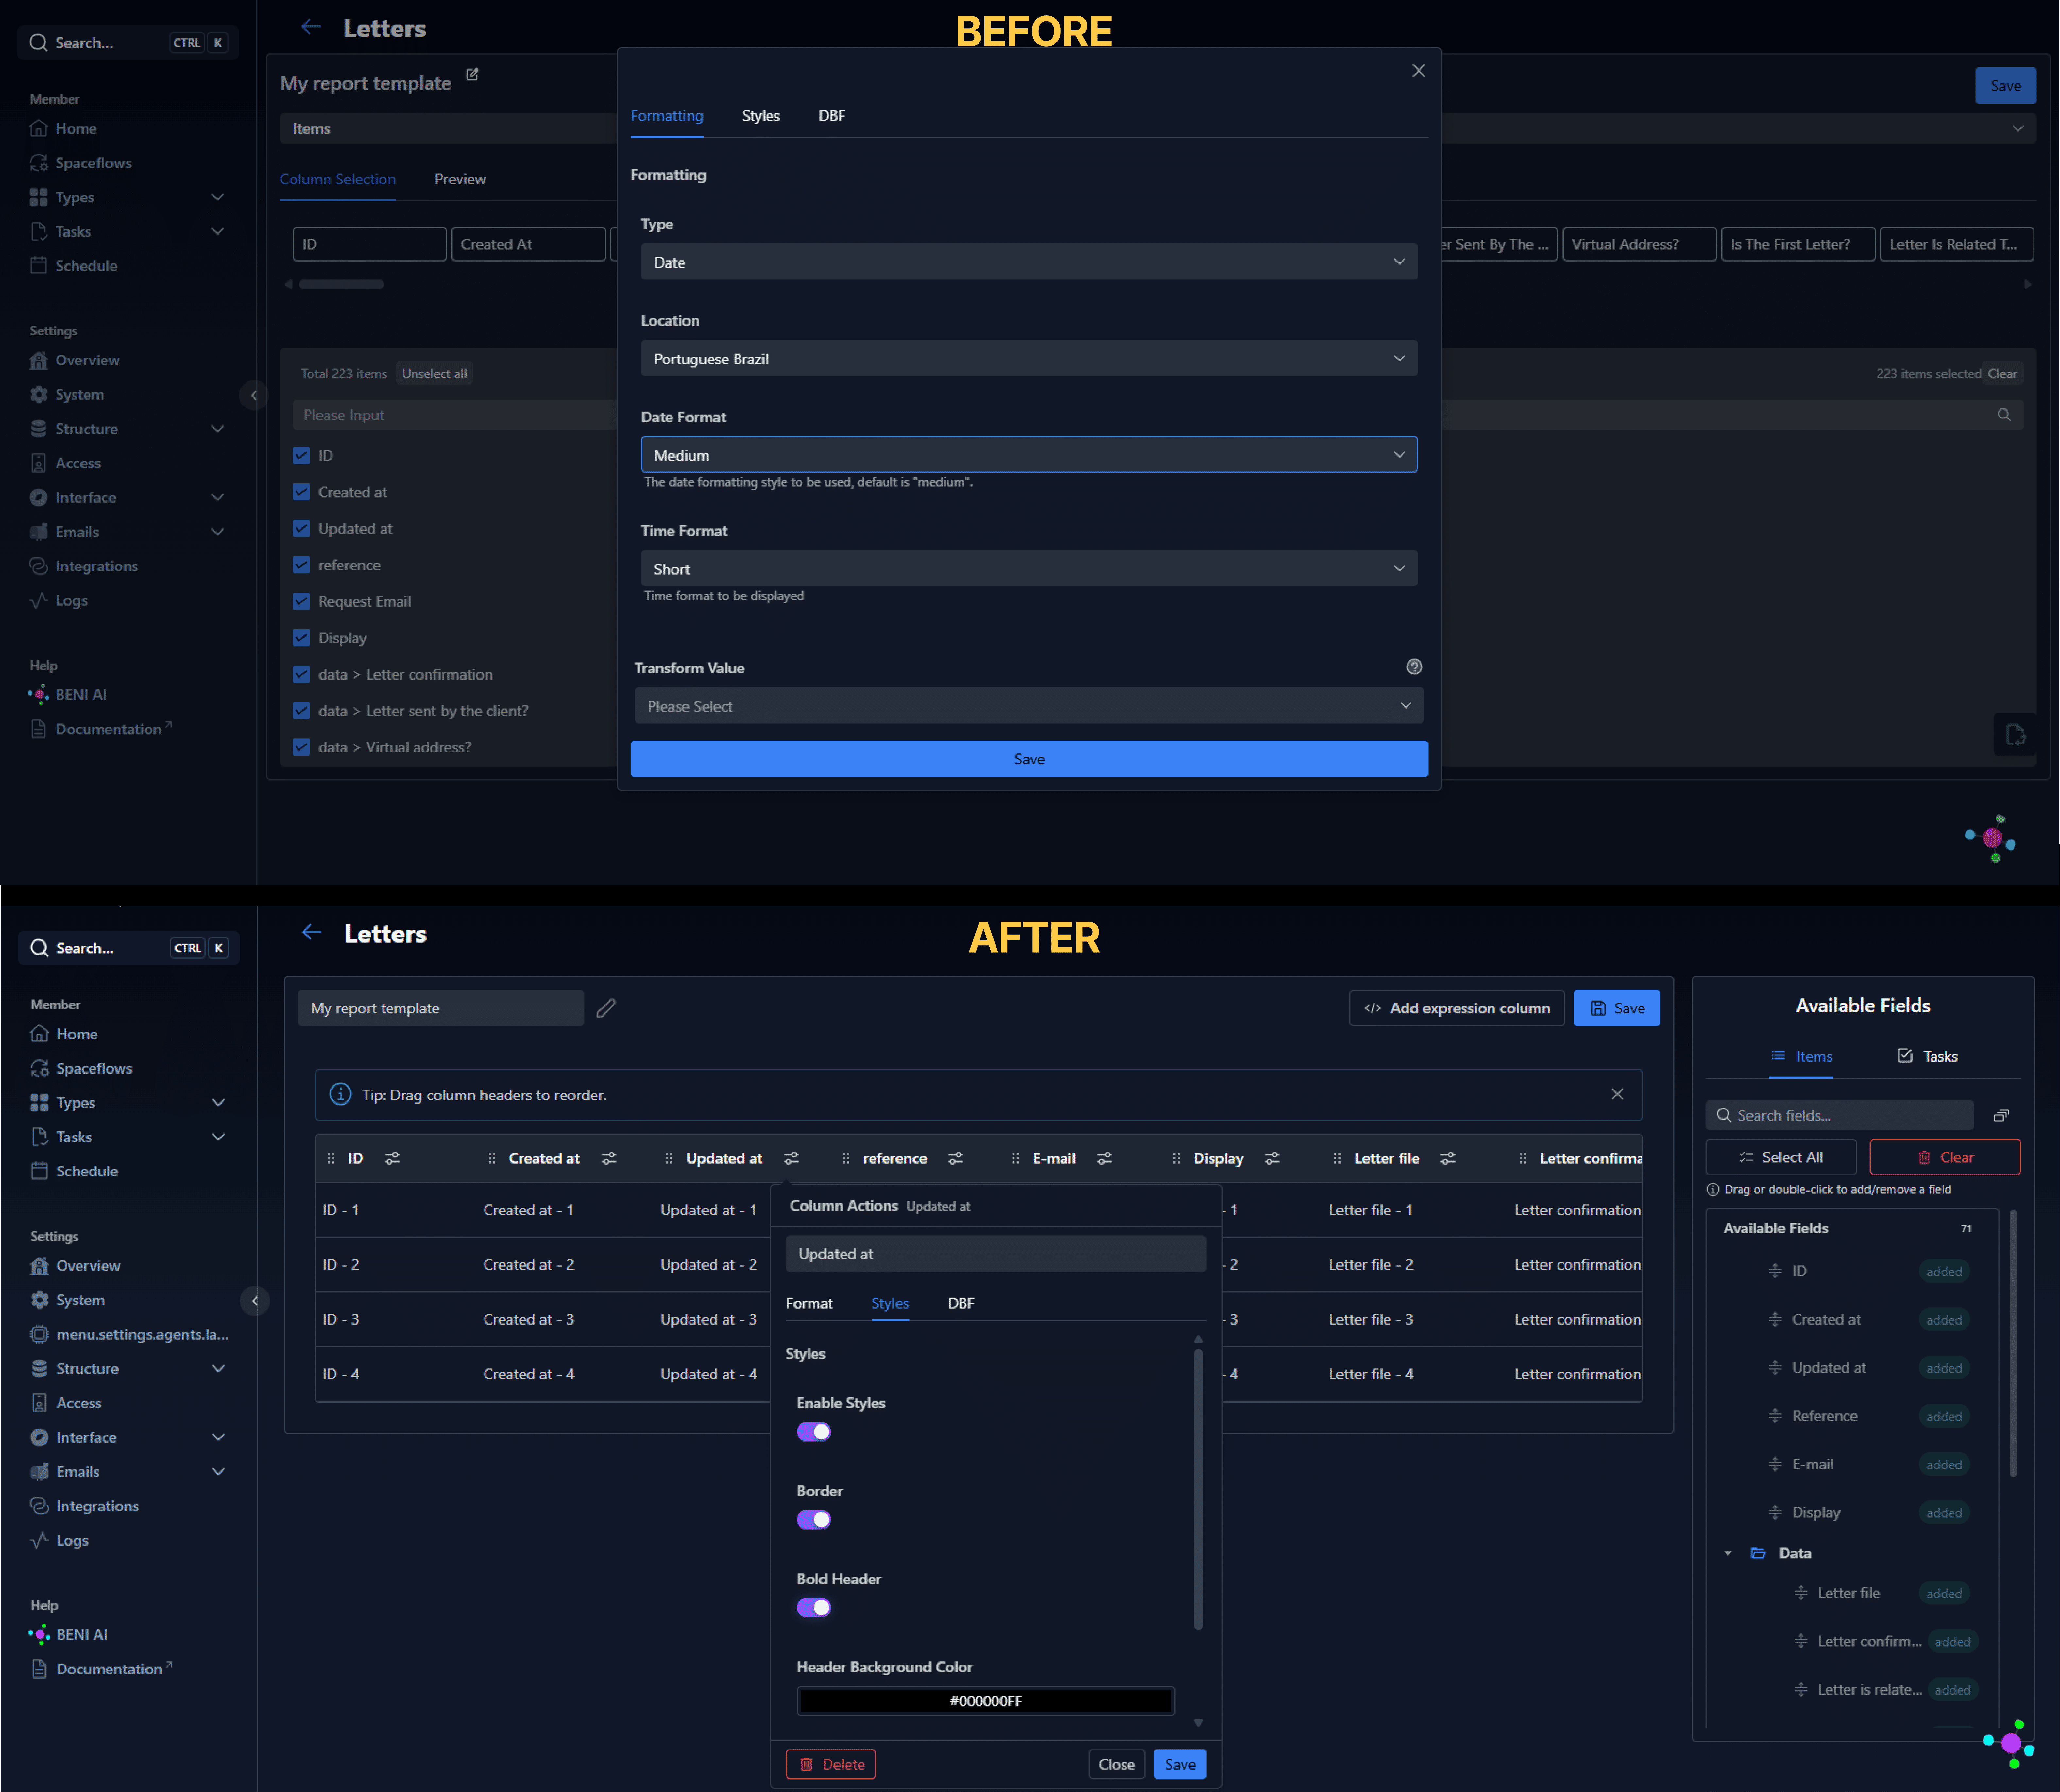Uncheck data > Virtual address? checkbox

point(301,747)
